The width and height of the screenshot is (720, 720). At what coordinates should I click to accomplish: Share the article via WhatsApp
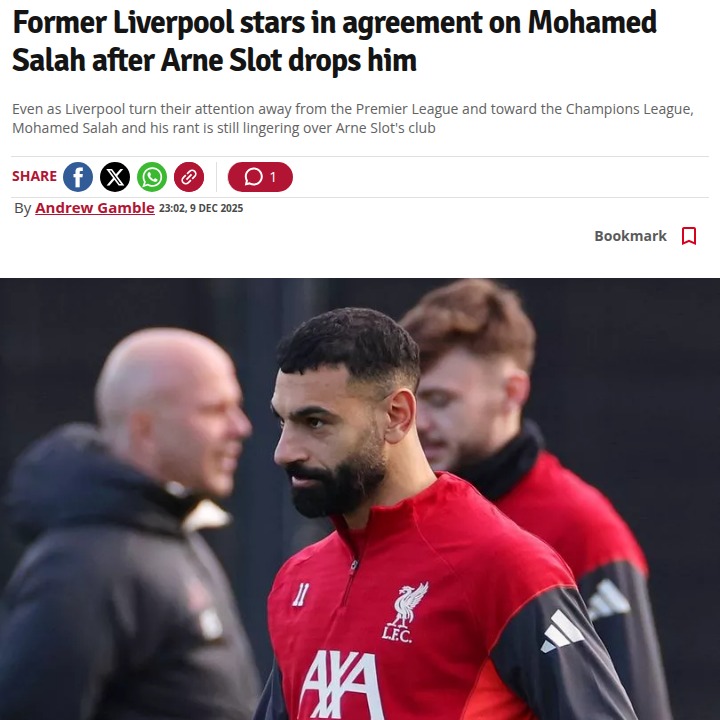[x=152, y=177]
